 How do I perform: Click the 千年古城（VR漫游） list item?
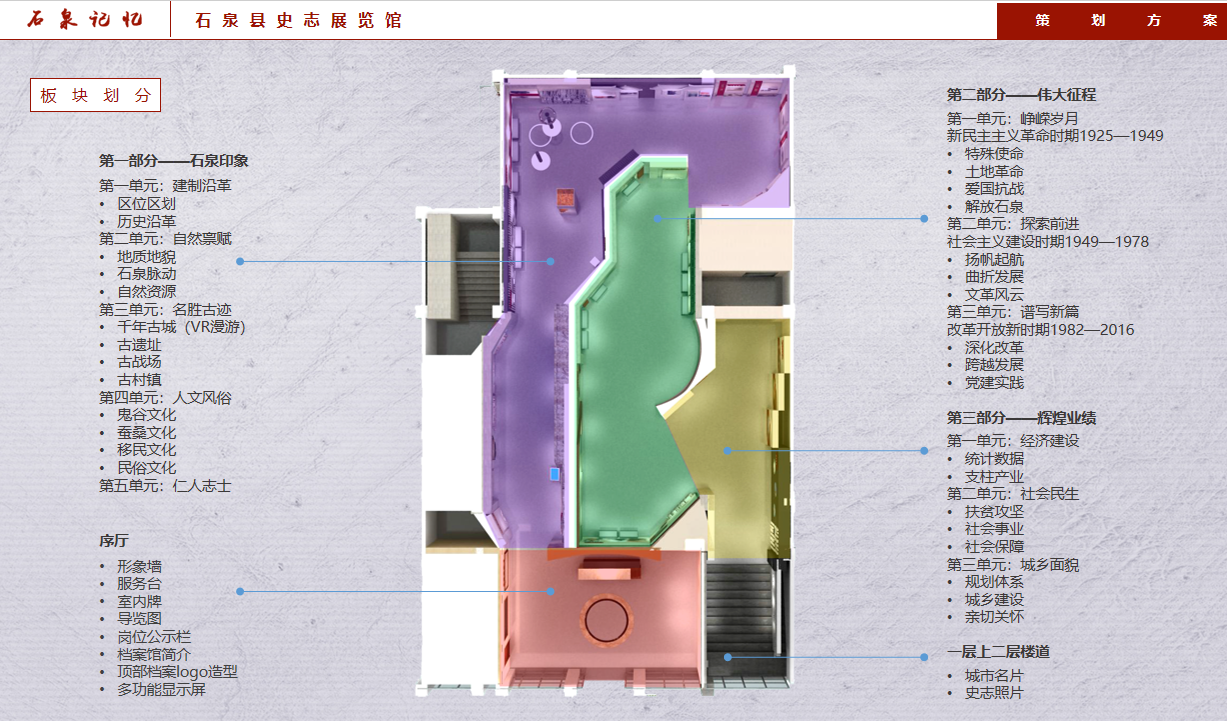pyautogui.click(x=181, y=327)
